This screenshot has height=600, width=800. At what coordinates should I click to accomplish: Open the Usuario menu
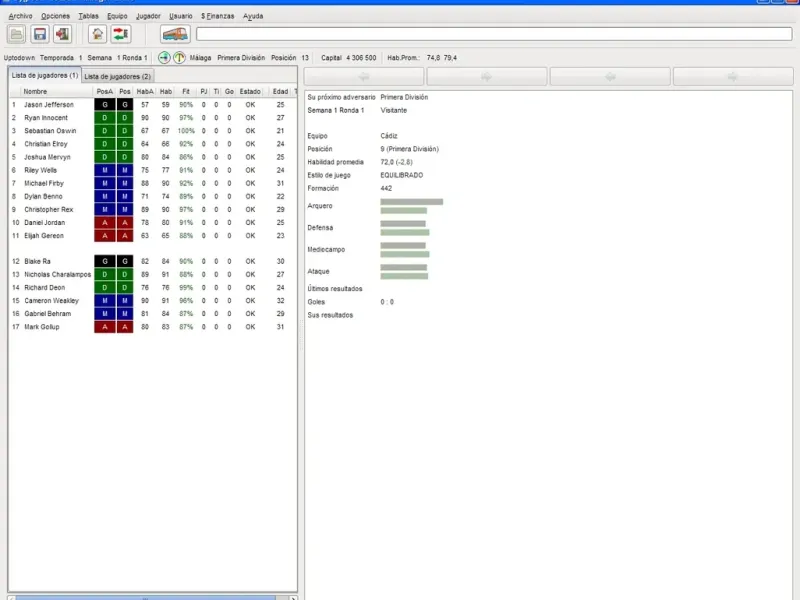181,16
